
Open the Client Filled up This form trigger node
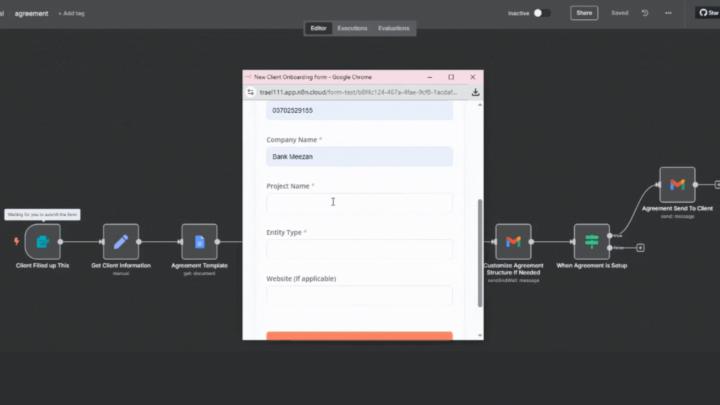[x=42, y=242]
